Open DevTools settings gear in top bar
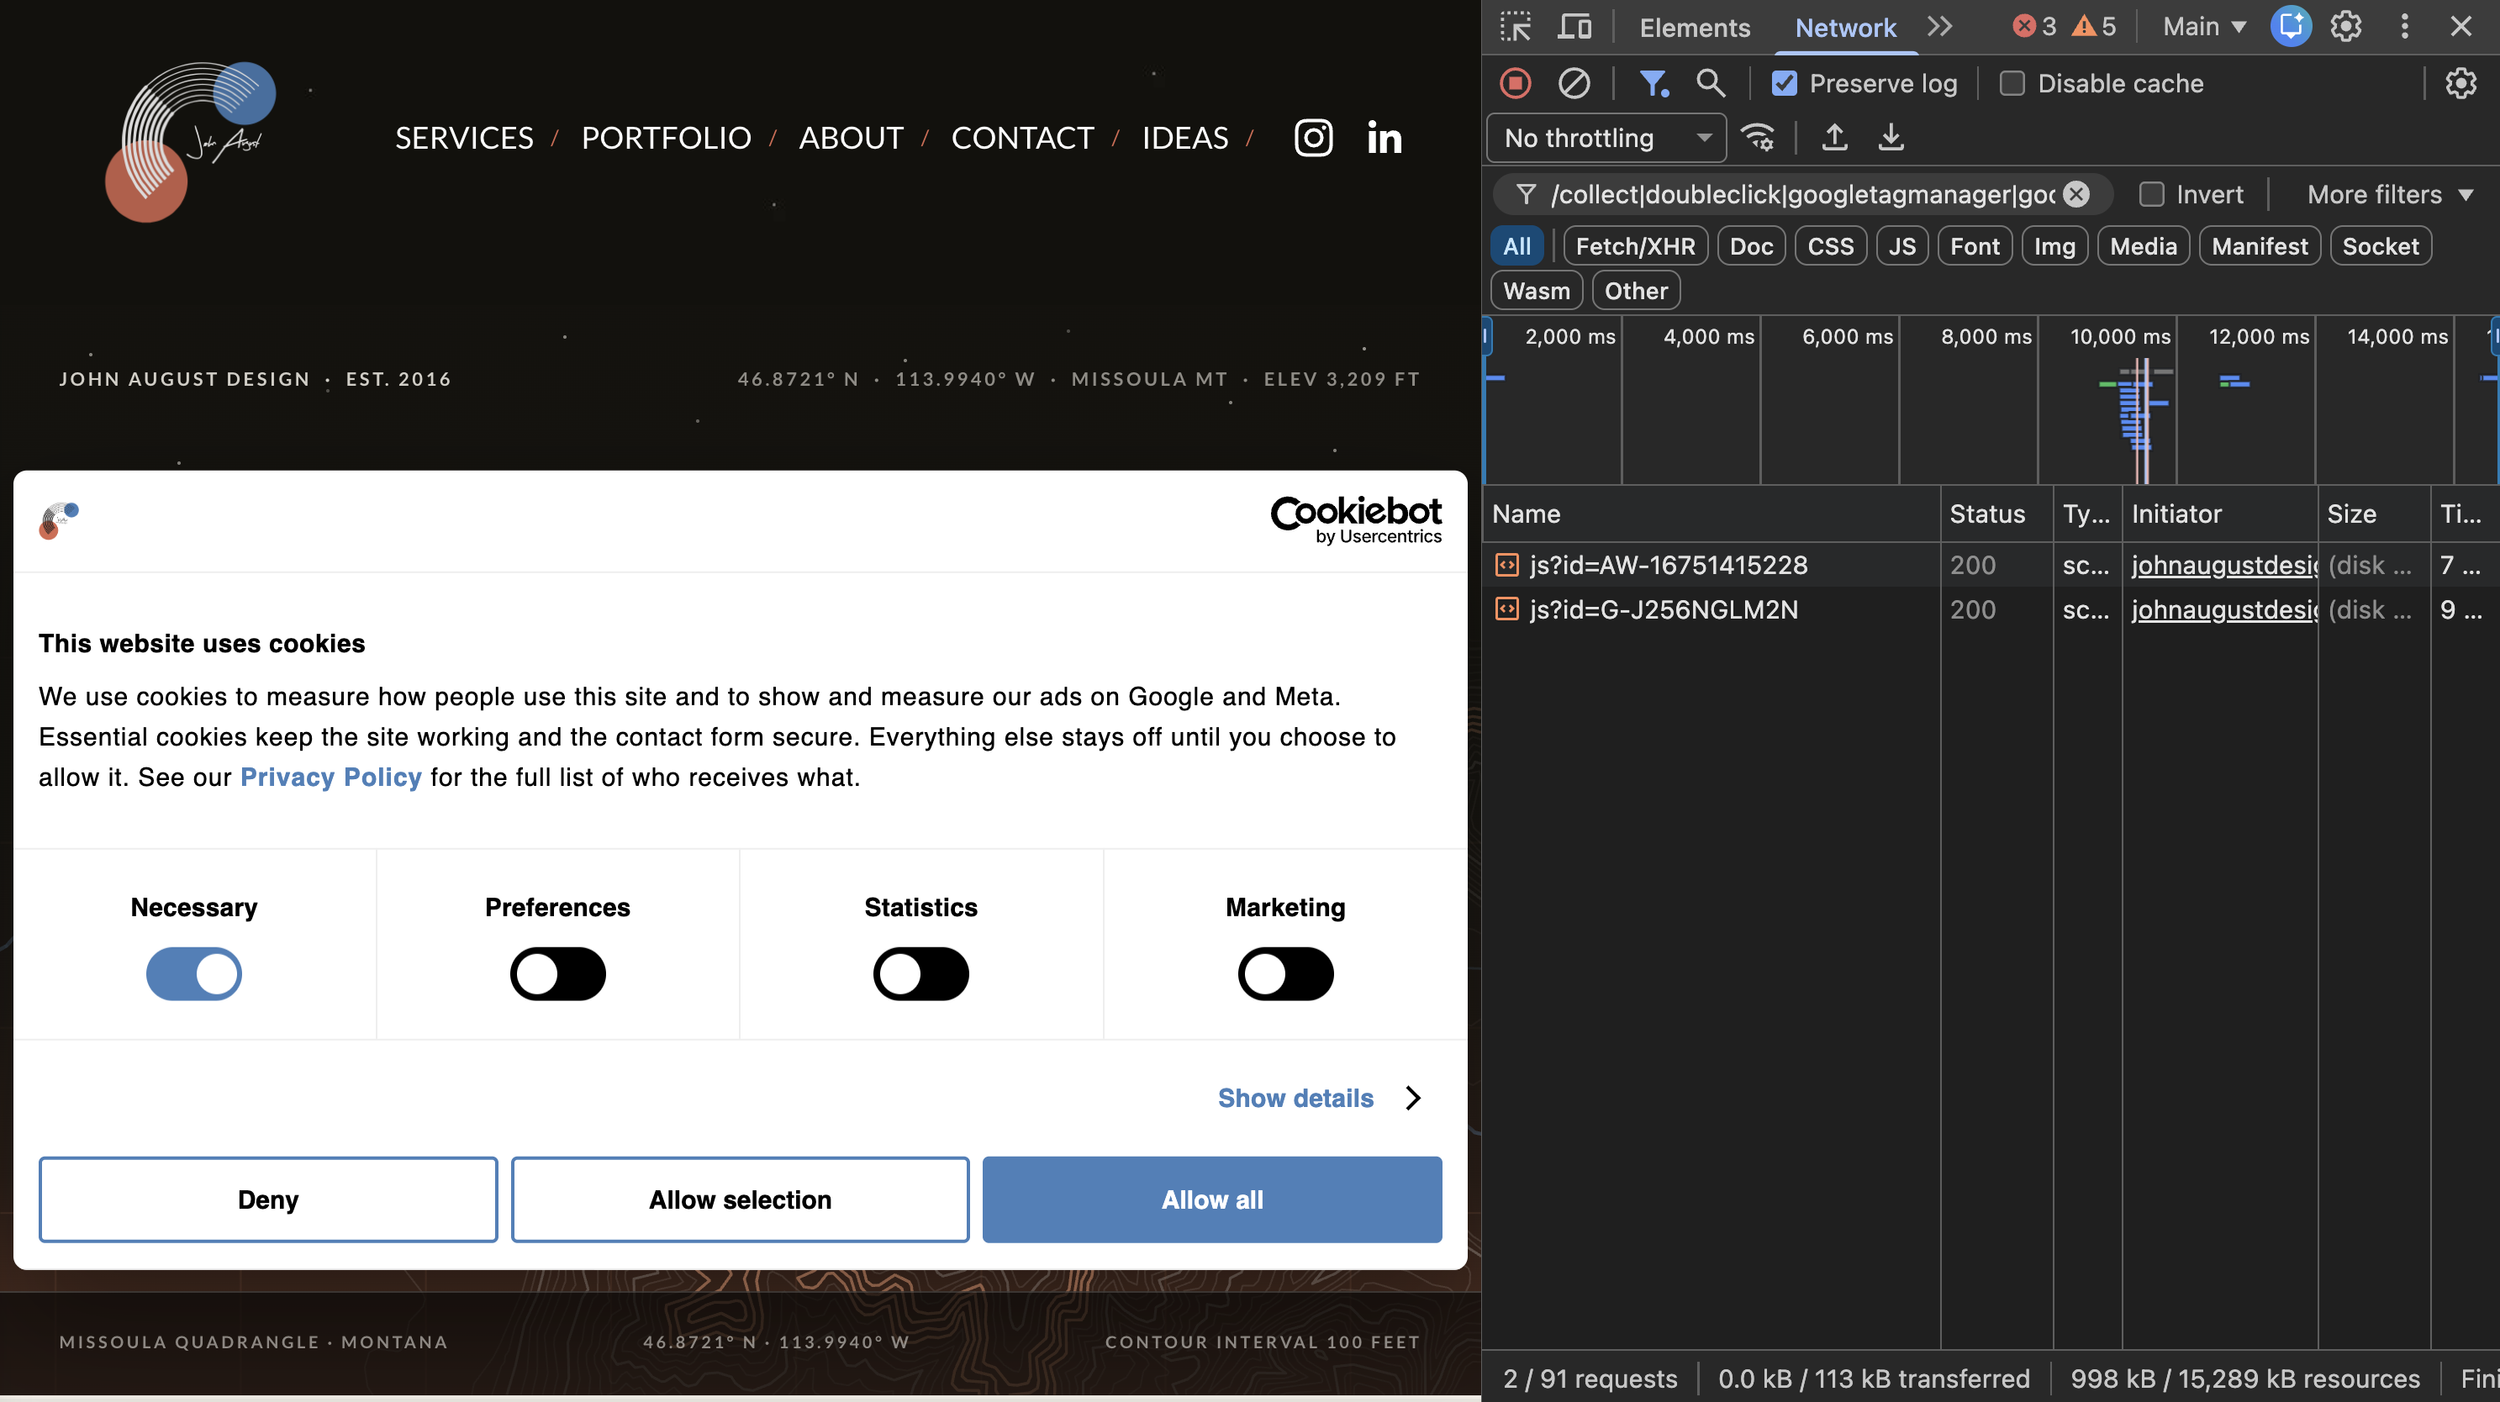 point(2346,27)
